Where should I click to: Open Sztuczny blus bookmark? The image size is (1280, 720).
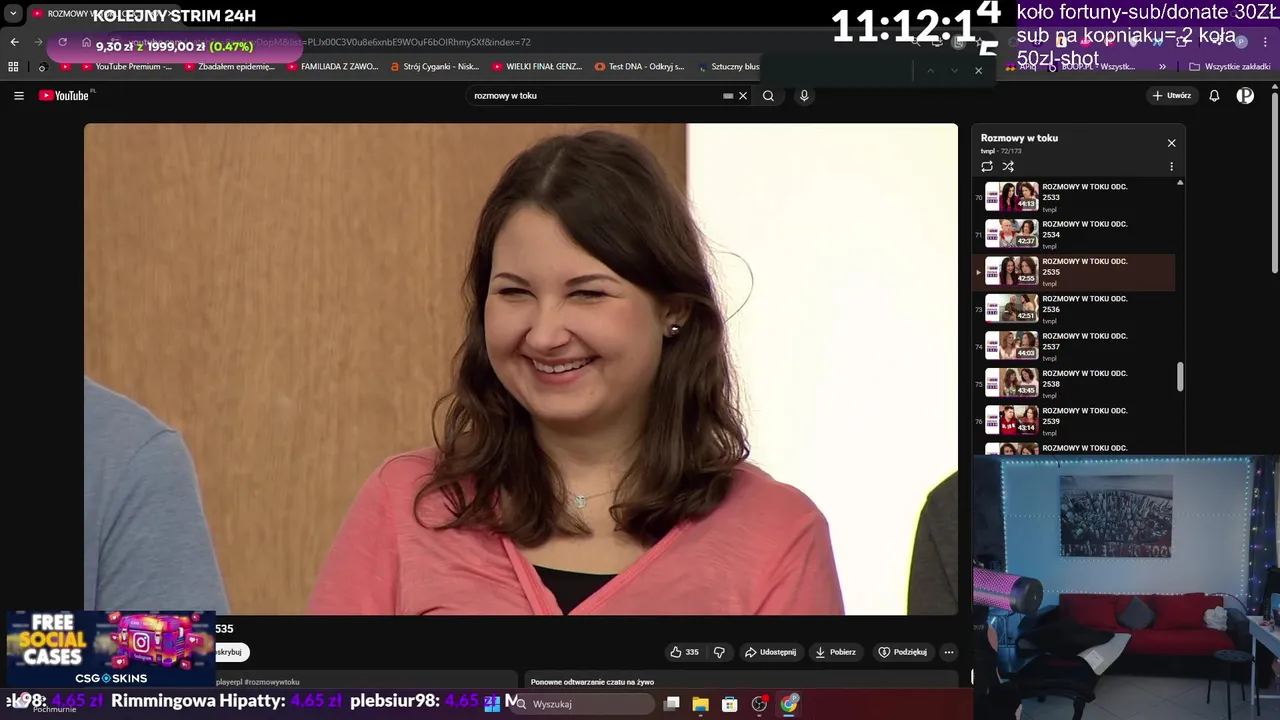(728, 67)
